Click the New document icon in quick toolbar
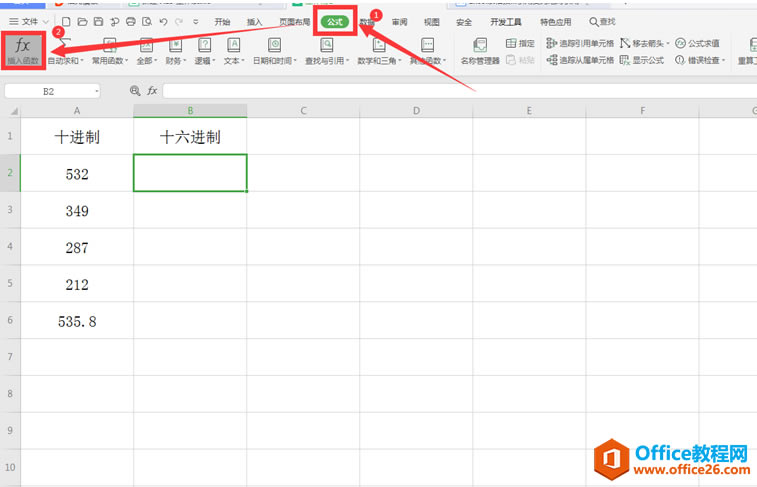The height and width of the screenshot is (487, 757). pos(66,22)
